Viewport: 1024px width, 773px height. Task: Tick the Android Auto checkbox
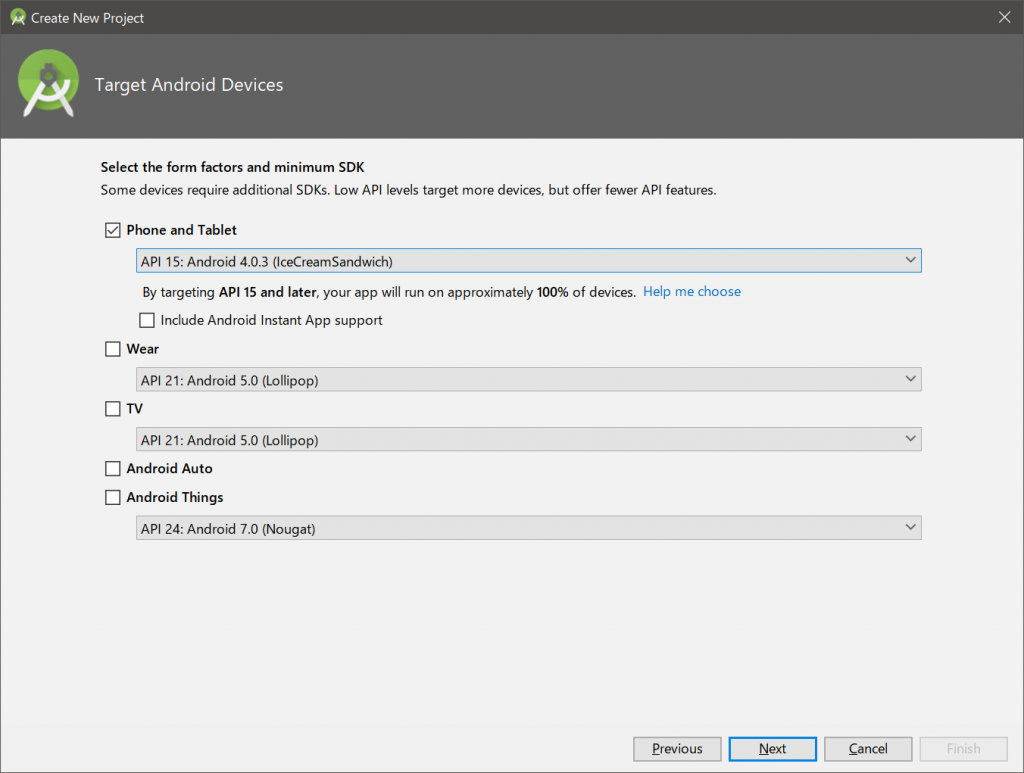point(113,468)
